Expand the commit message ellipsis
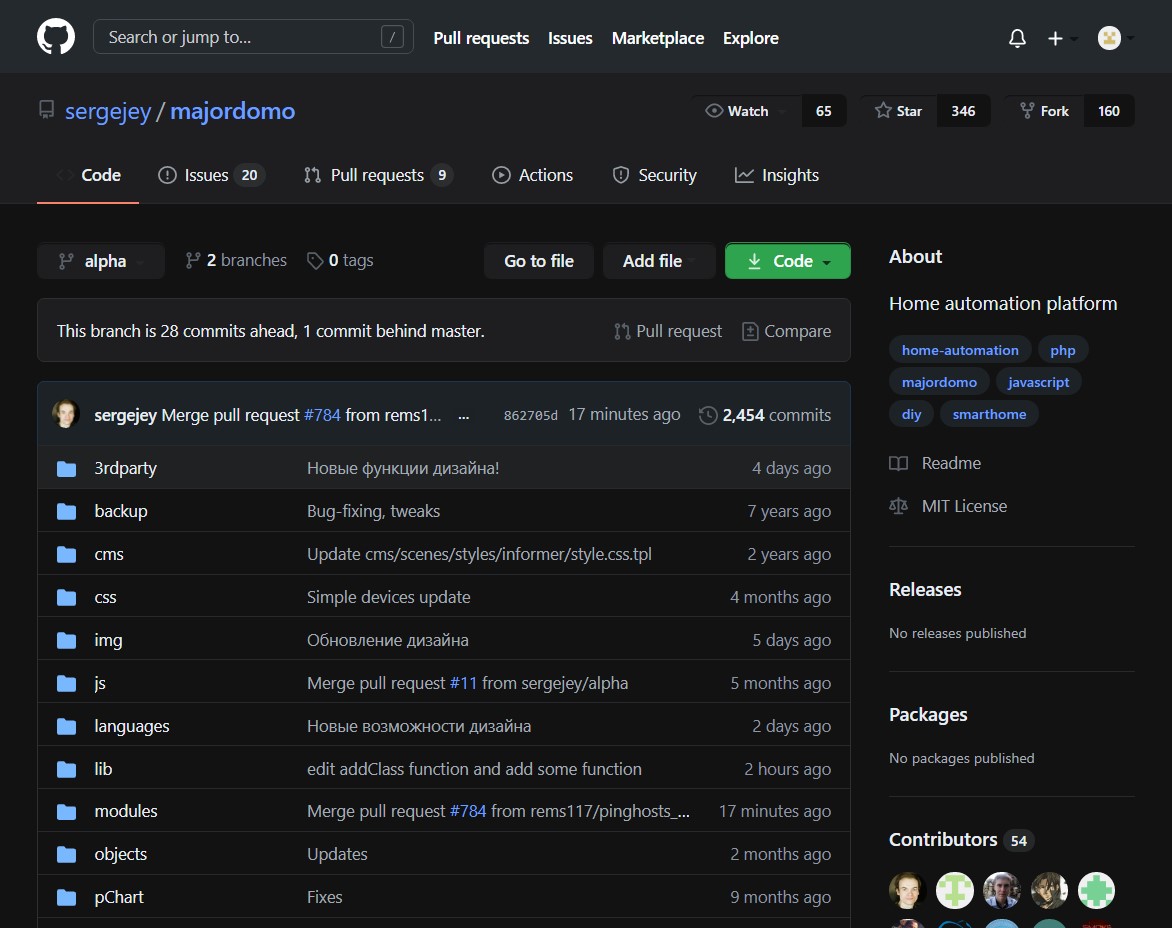Viewport: 1172px width, 928px height. tap(463, 416)
